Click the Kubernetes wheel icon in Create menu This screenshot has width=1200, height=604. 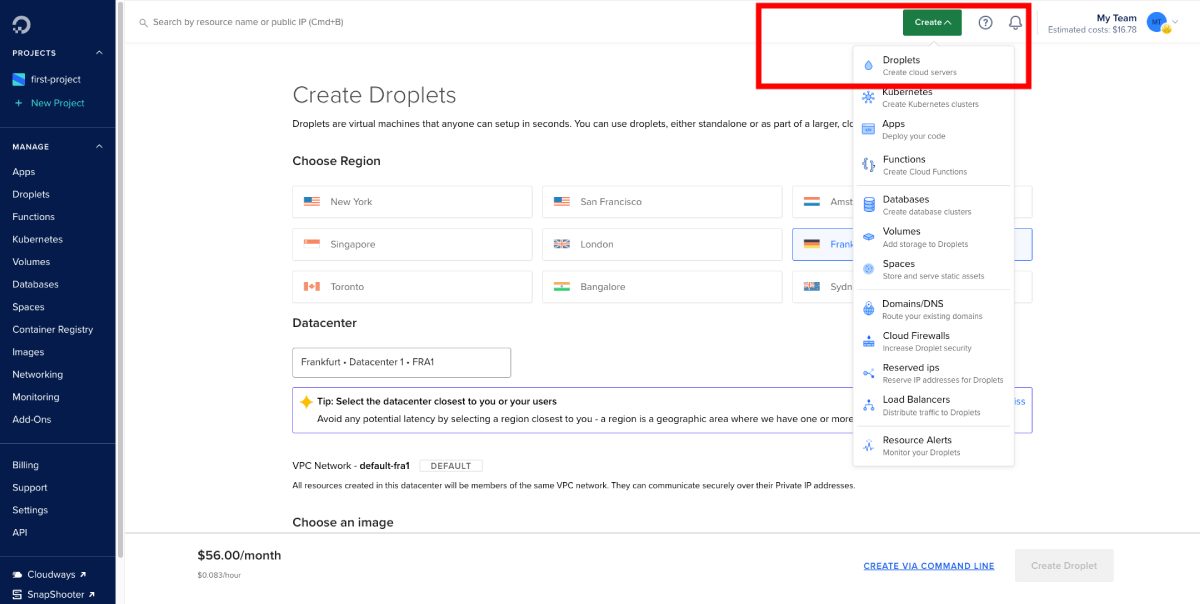pos(868,97)
